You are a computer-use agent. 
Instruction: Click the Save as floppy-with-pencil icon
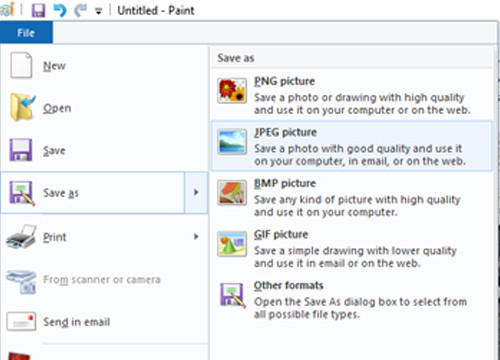[x=22, y=193]
